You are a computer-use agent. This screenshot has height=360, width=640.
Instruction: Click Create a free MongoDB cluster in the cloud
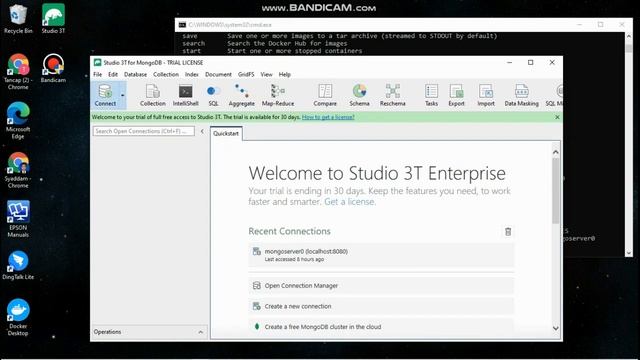click(381, 327)
